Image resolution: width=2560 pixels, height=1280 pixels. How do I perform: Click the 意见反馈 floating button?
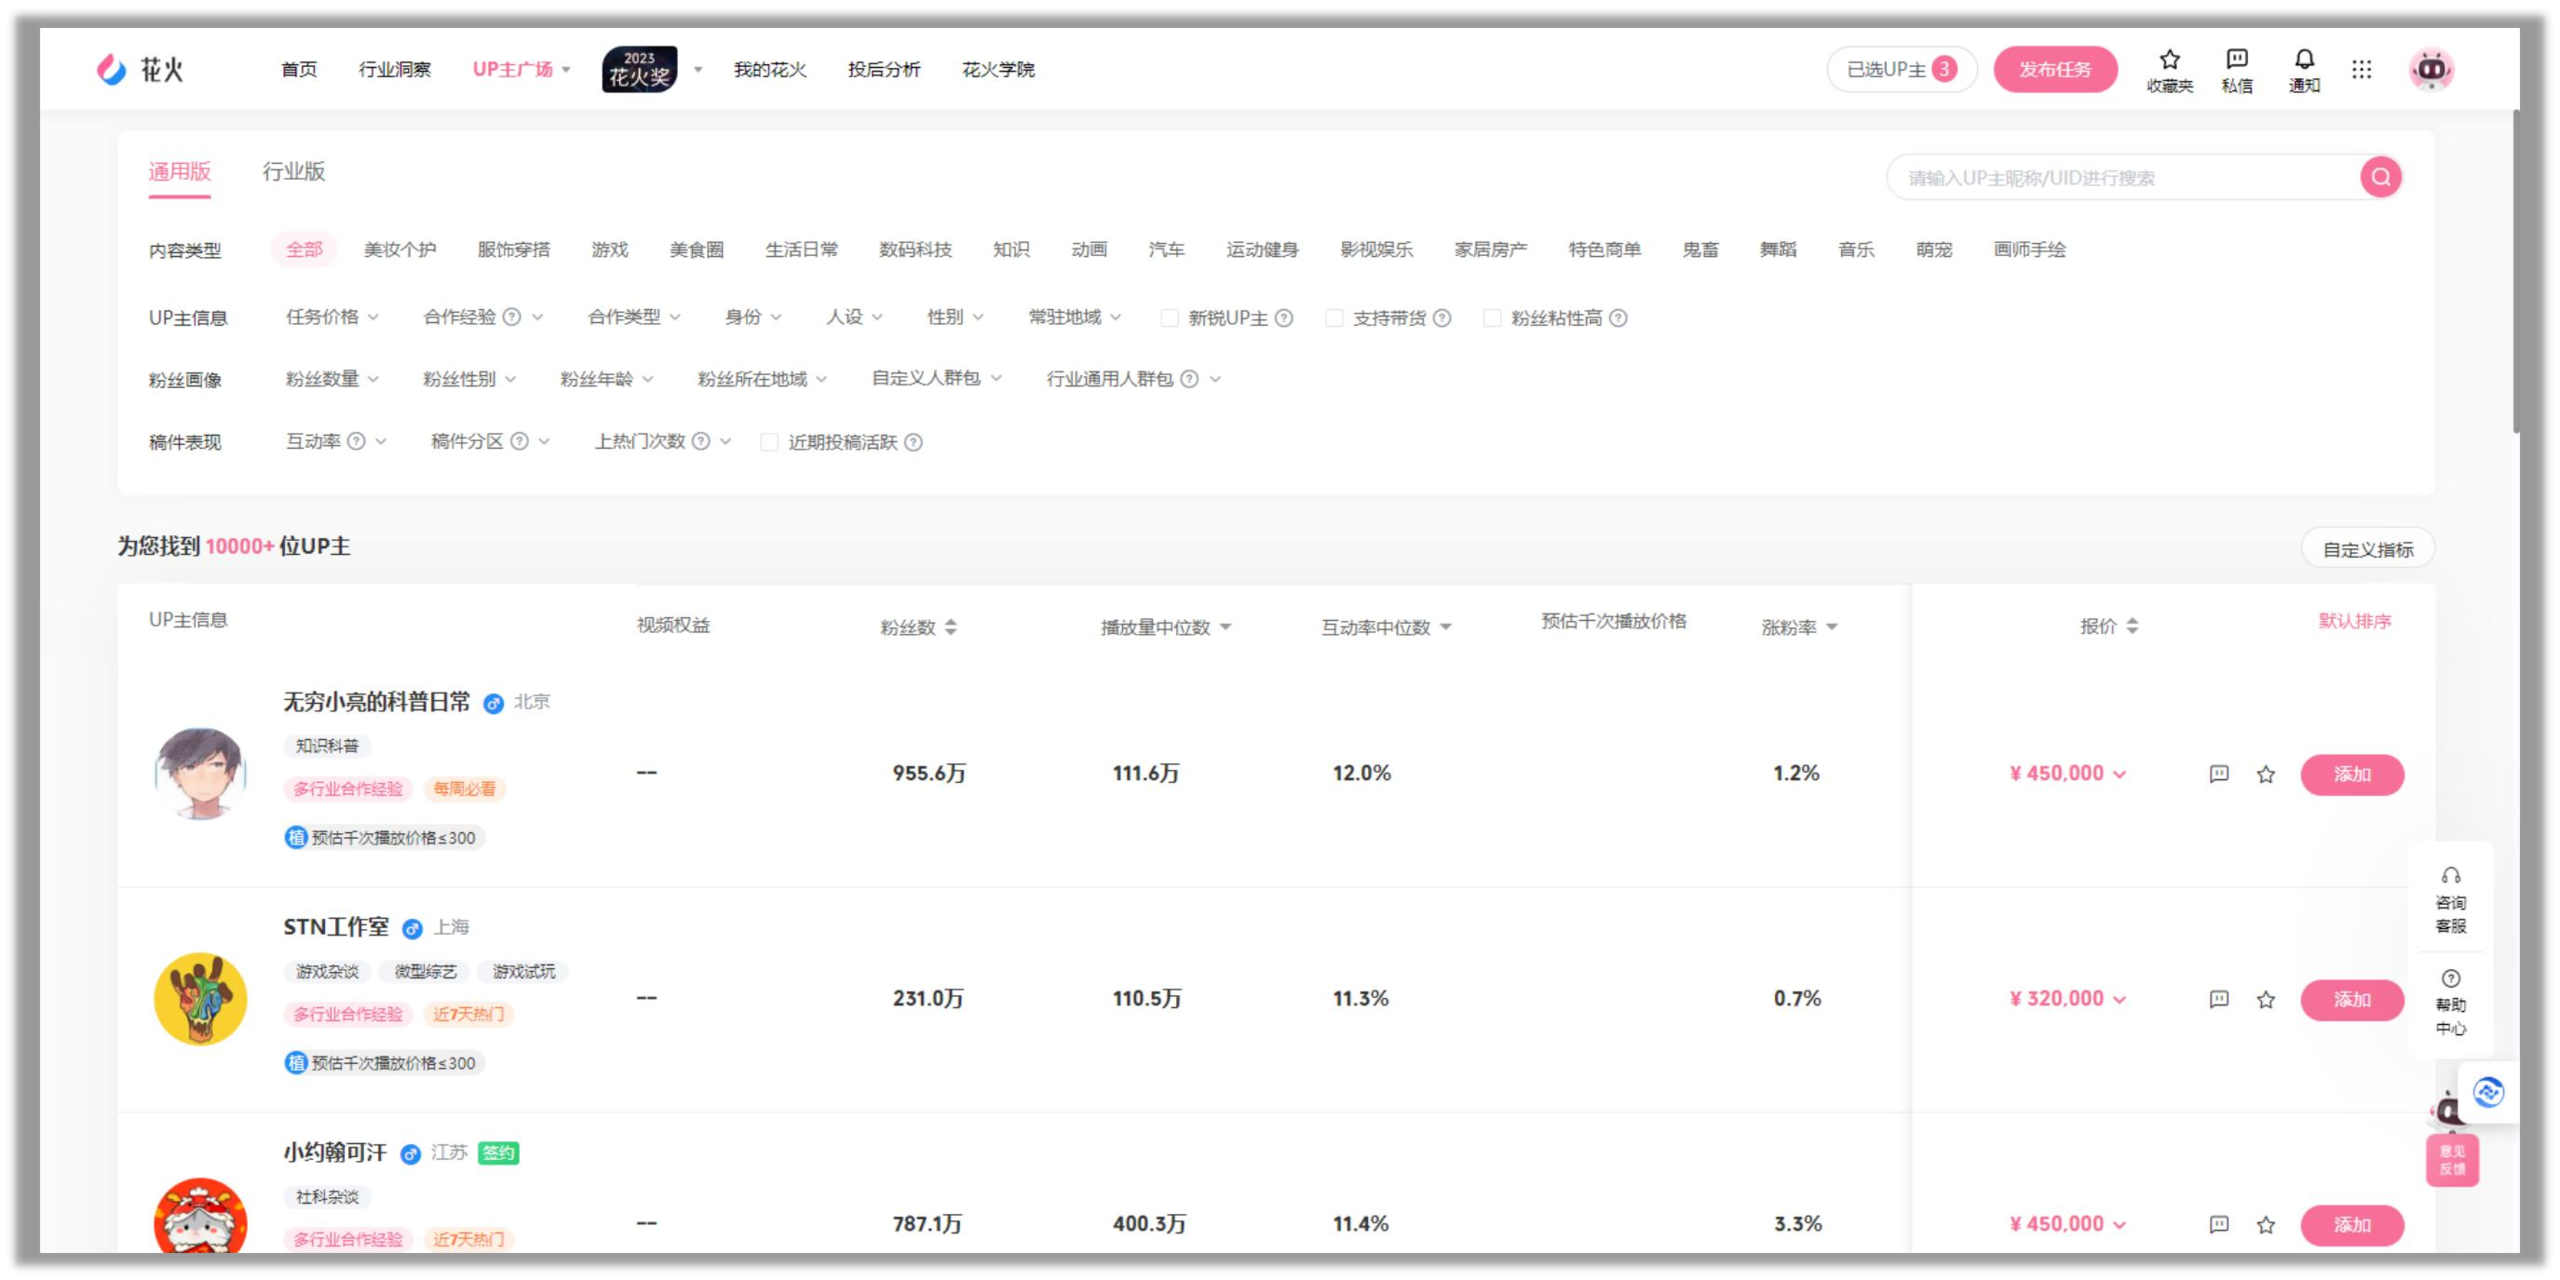click(x=2451, y=1160)
